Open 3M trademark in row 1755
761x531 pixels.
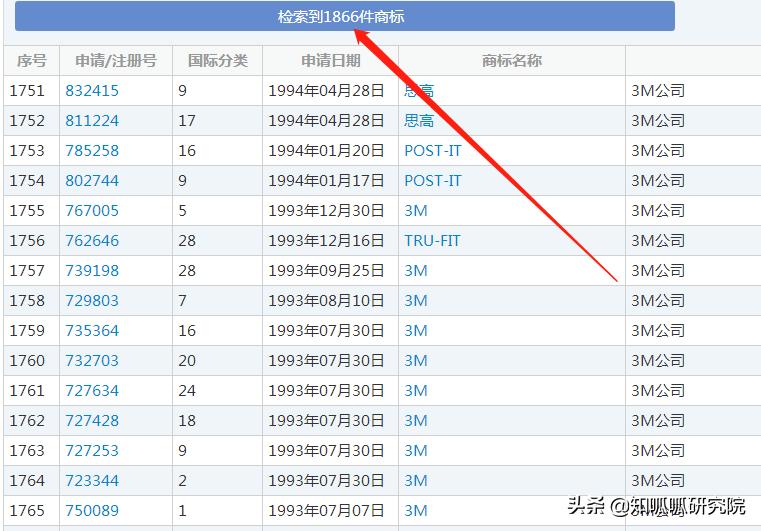click(x=416, y=211)
